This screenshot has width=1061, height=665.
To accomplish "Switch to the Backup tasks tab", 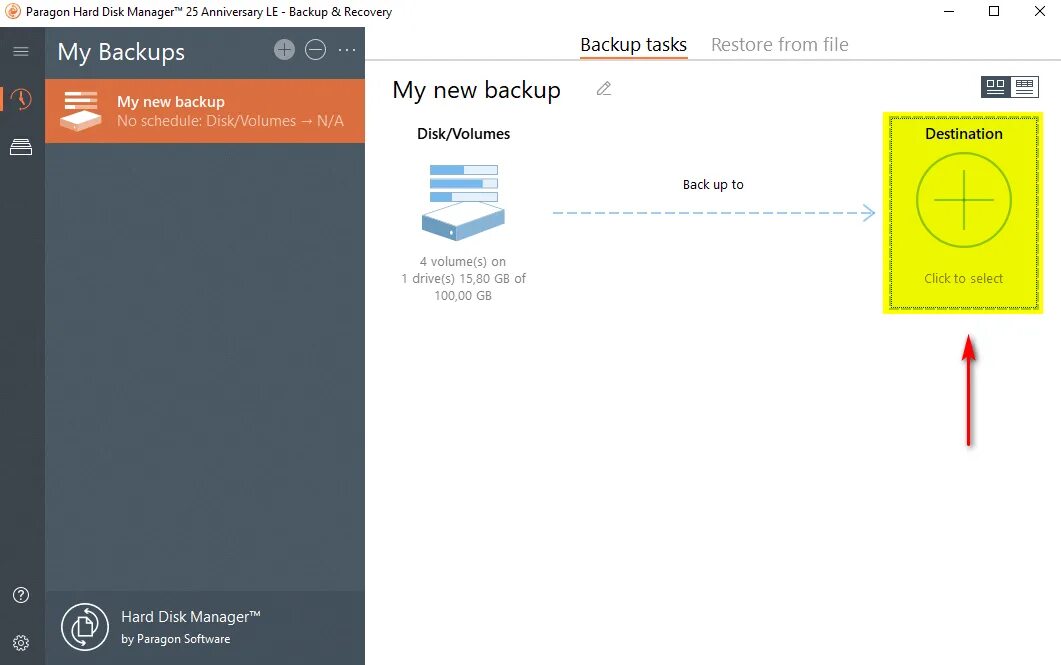I will (633, 45).
